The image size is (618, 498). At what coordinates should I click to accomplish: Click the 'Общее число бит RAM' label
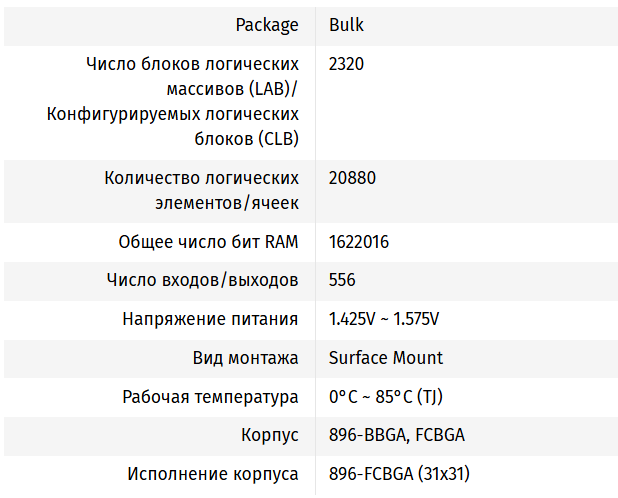208,242
